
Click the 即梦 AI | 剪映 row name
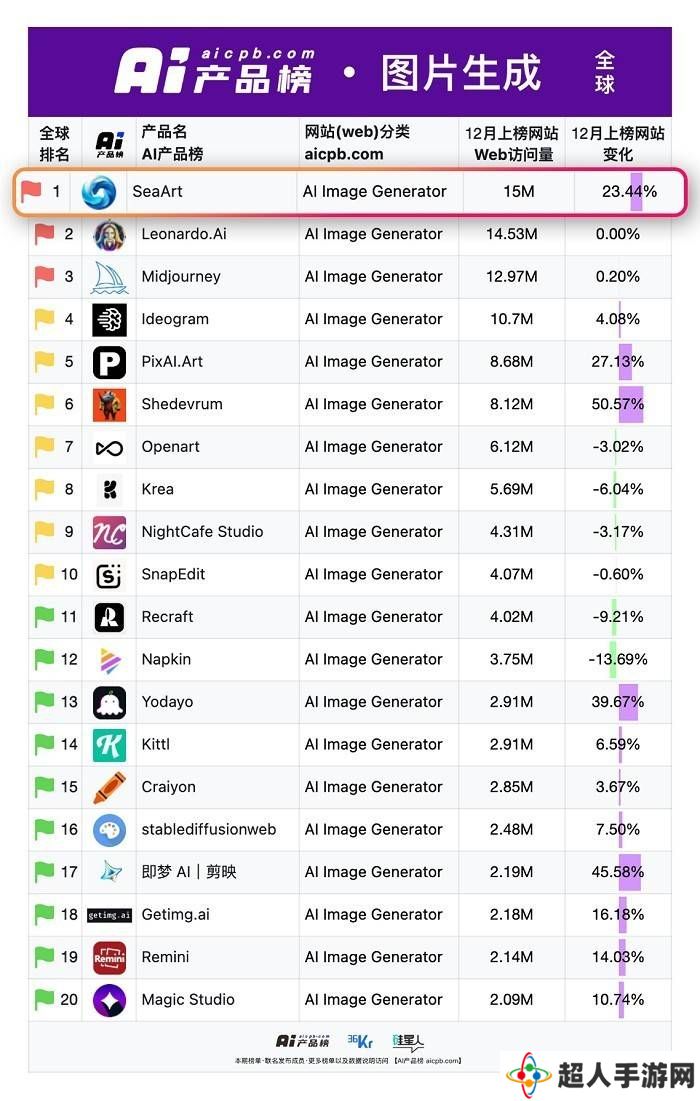point(189,872)
